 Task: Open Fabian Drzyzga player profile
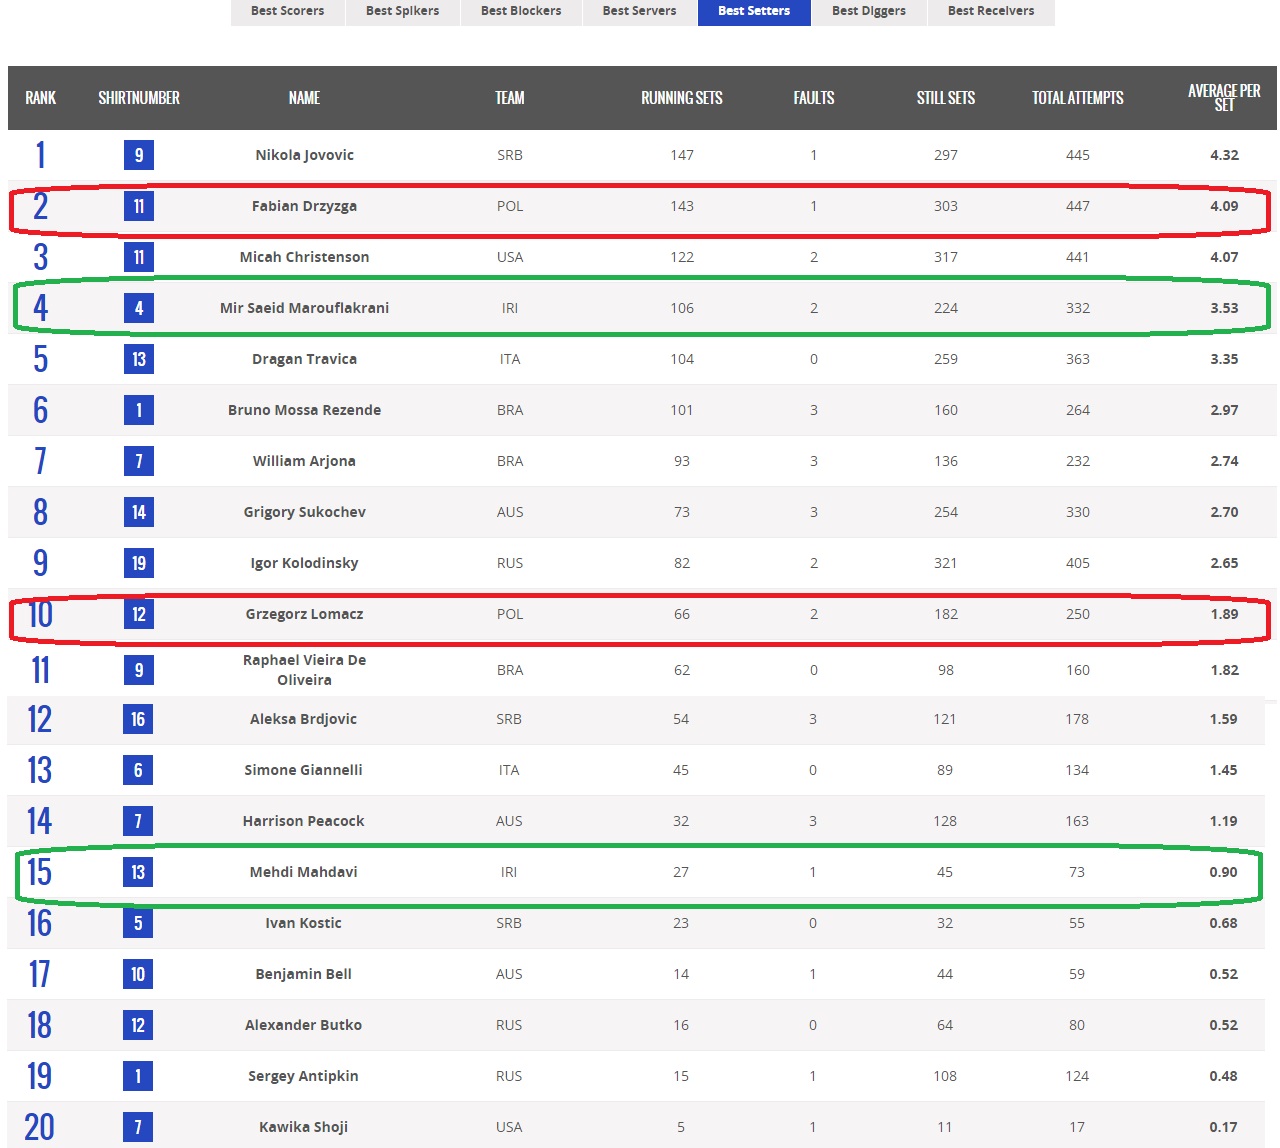click(304, 206)
